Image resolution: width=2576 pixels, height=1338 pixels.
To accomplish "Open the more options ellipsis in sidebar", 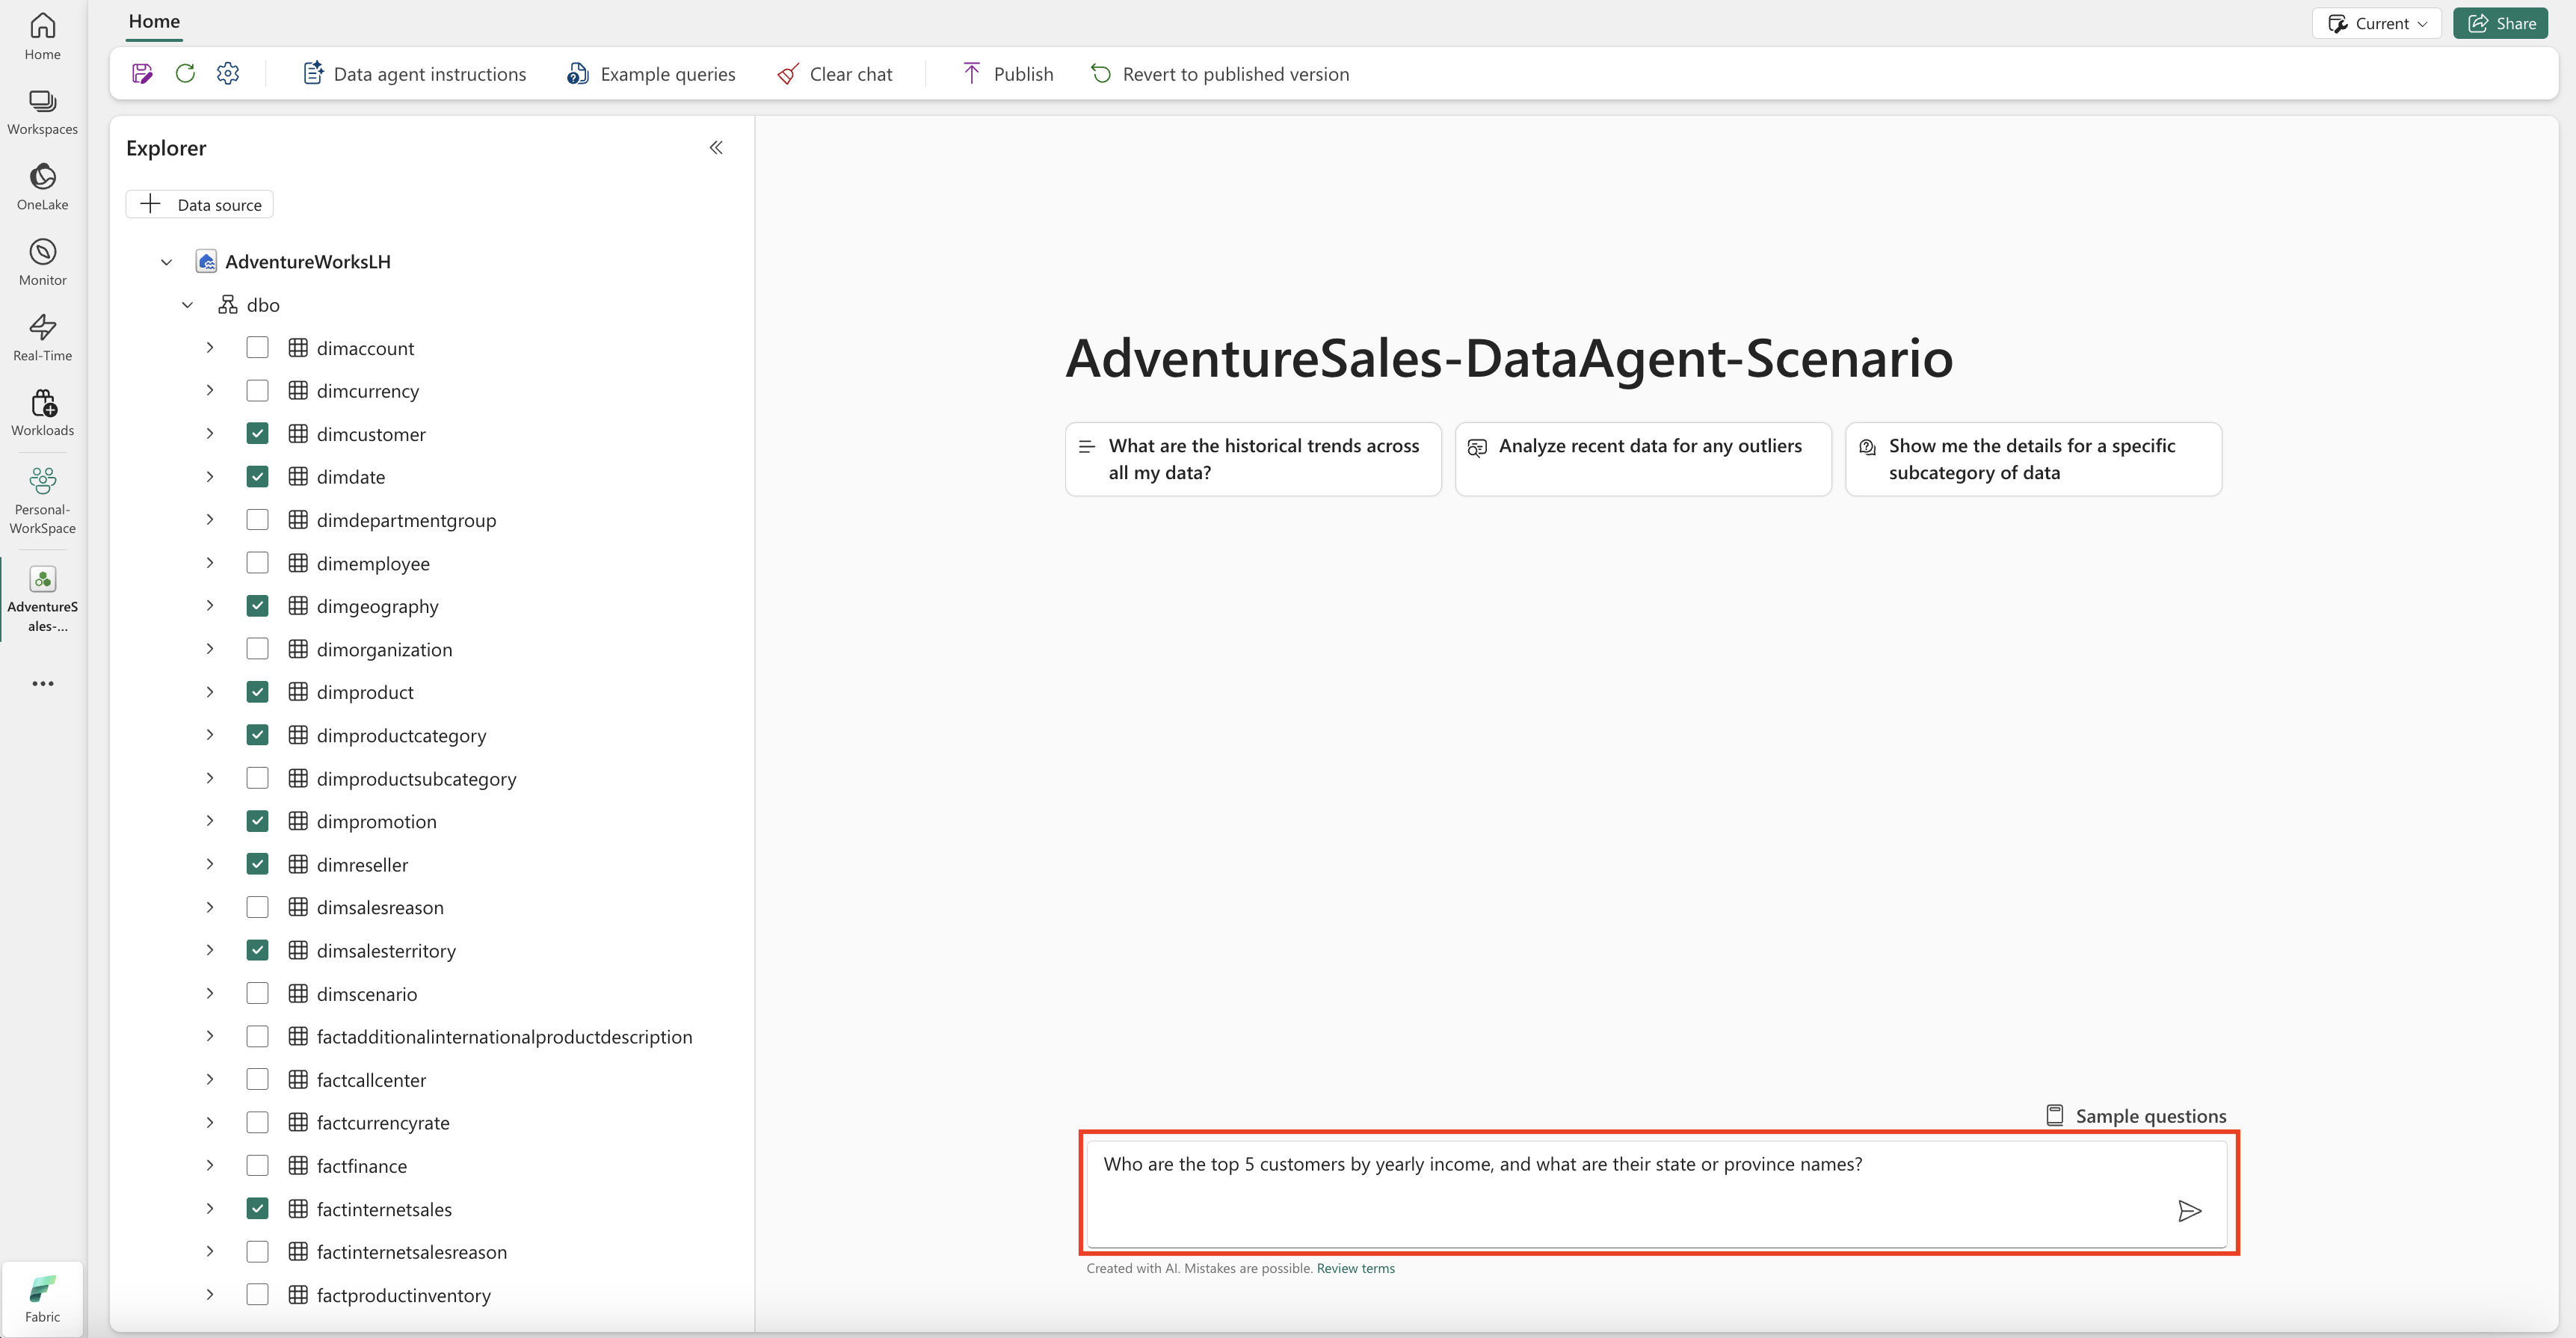I will 42,684.
